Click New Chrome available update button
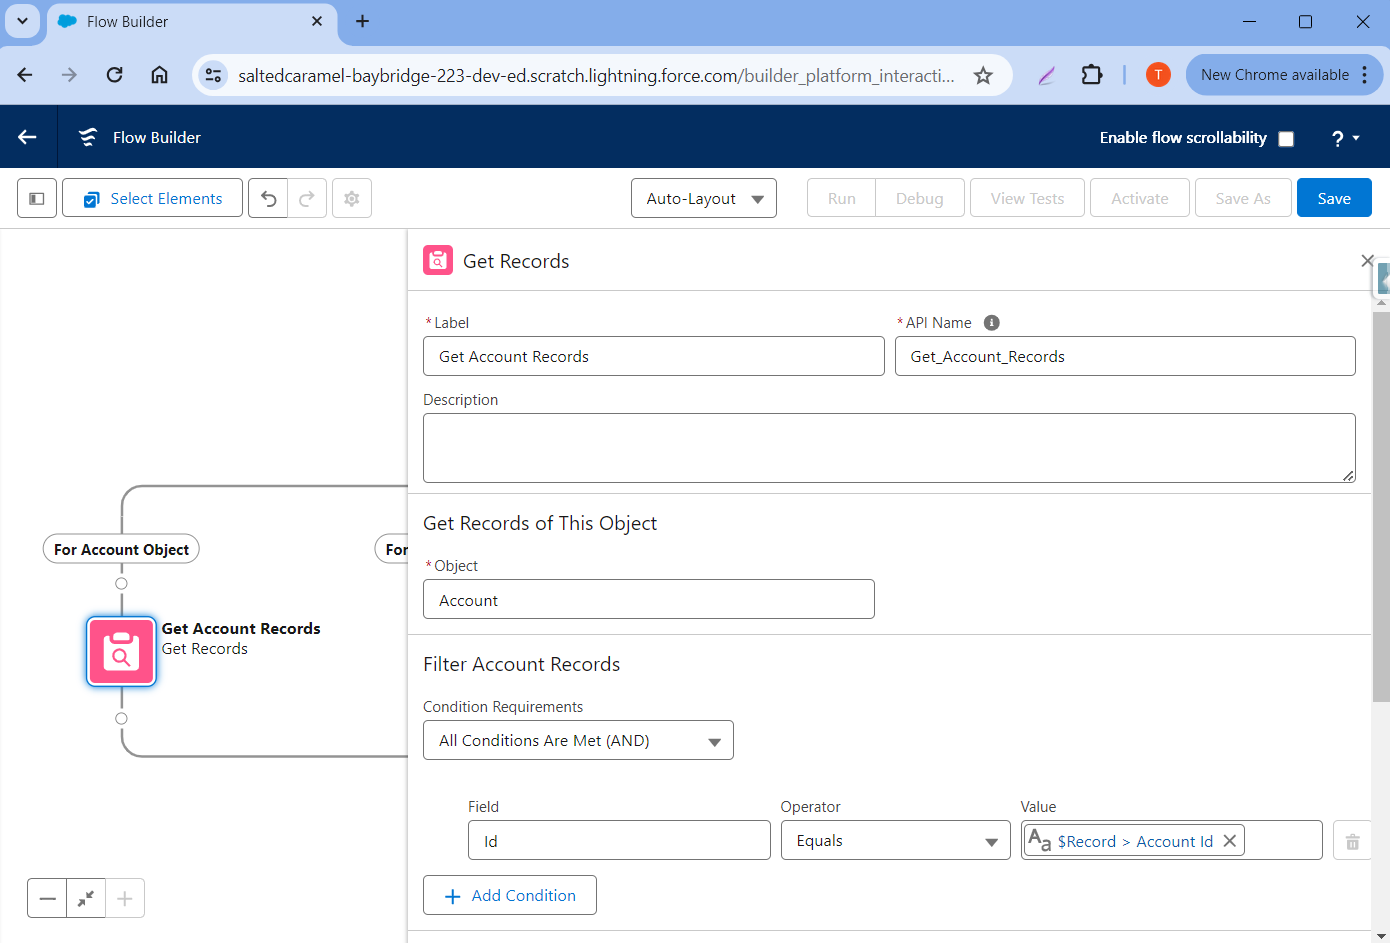 pos(1284,75)
